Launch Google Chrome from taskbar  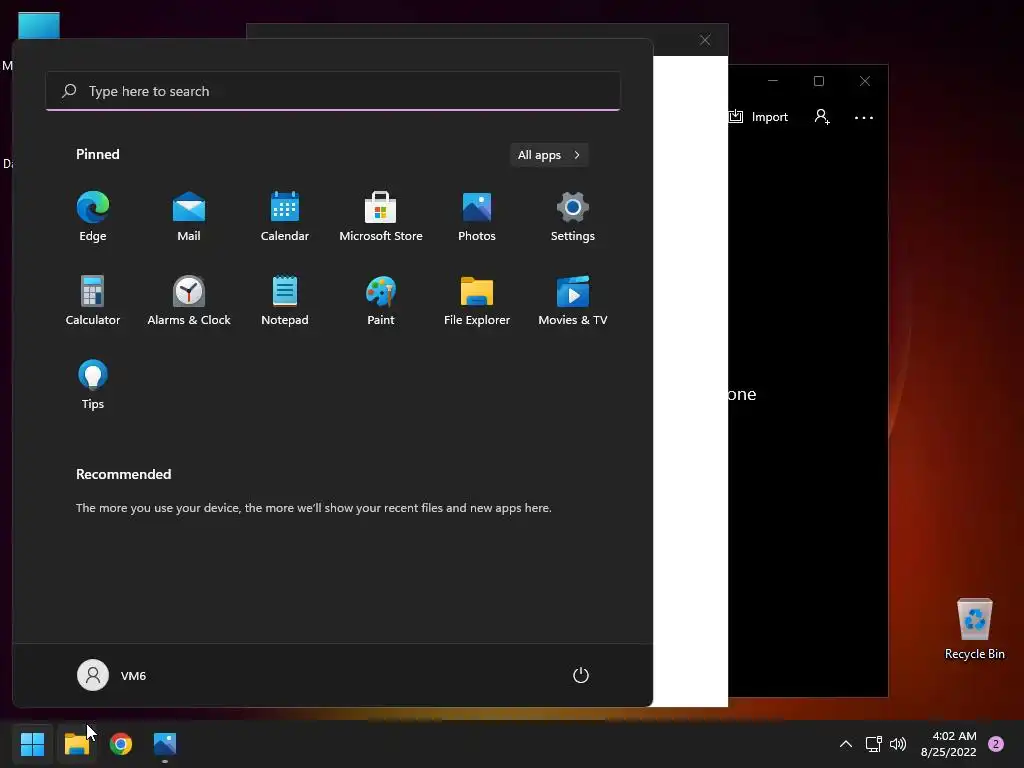[121, 744]
